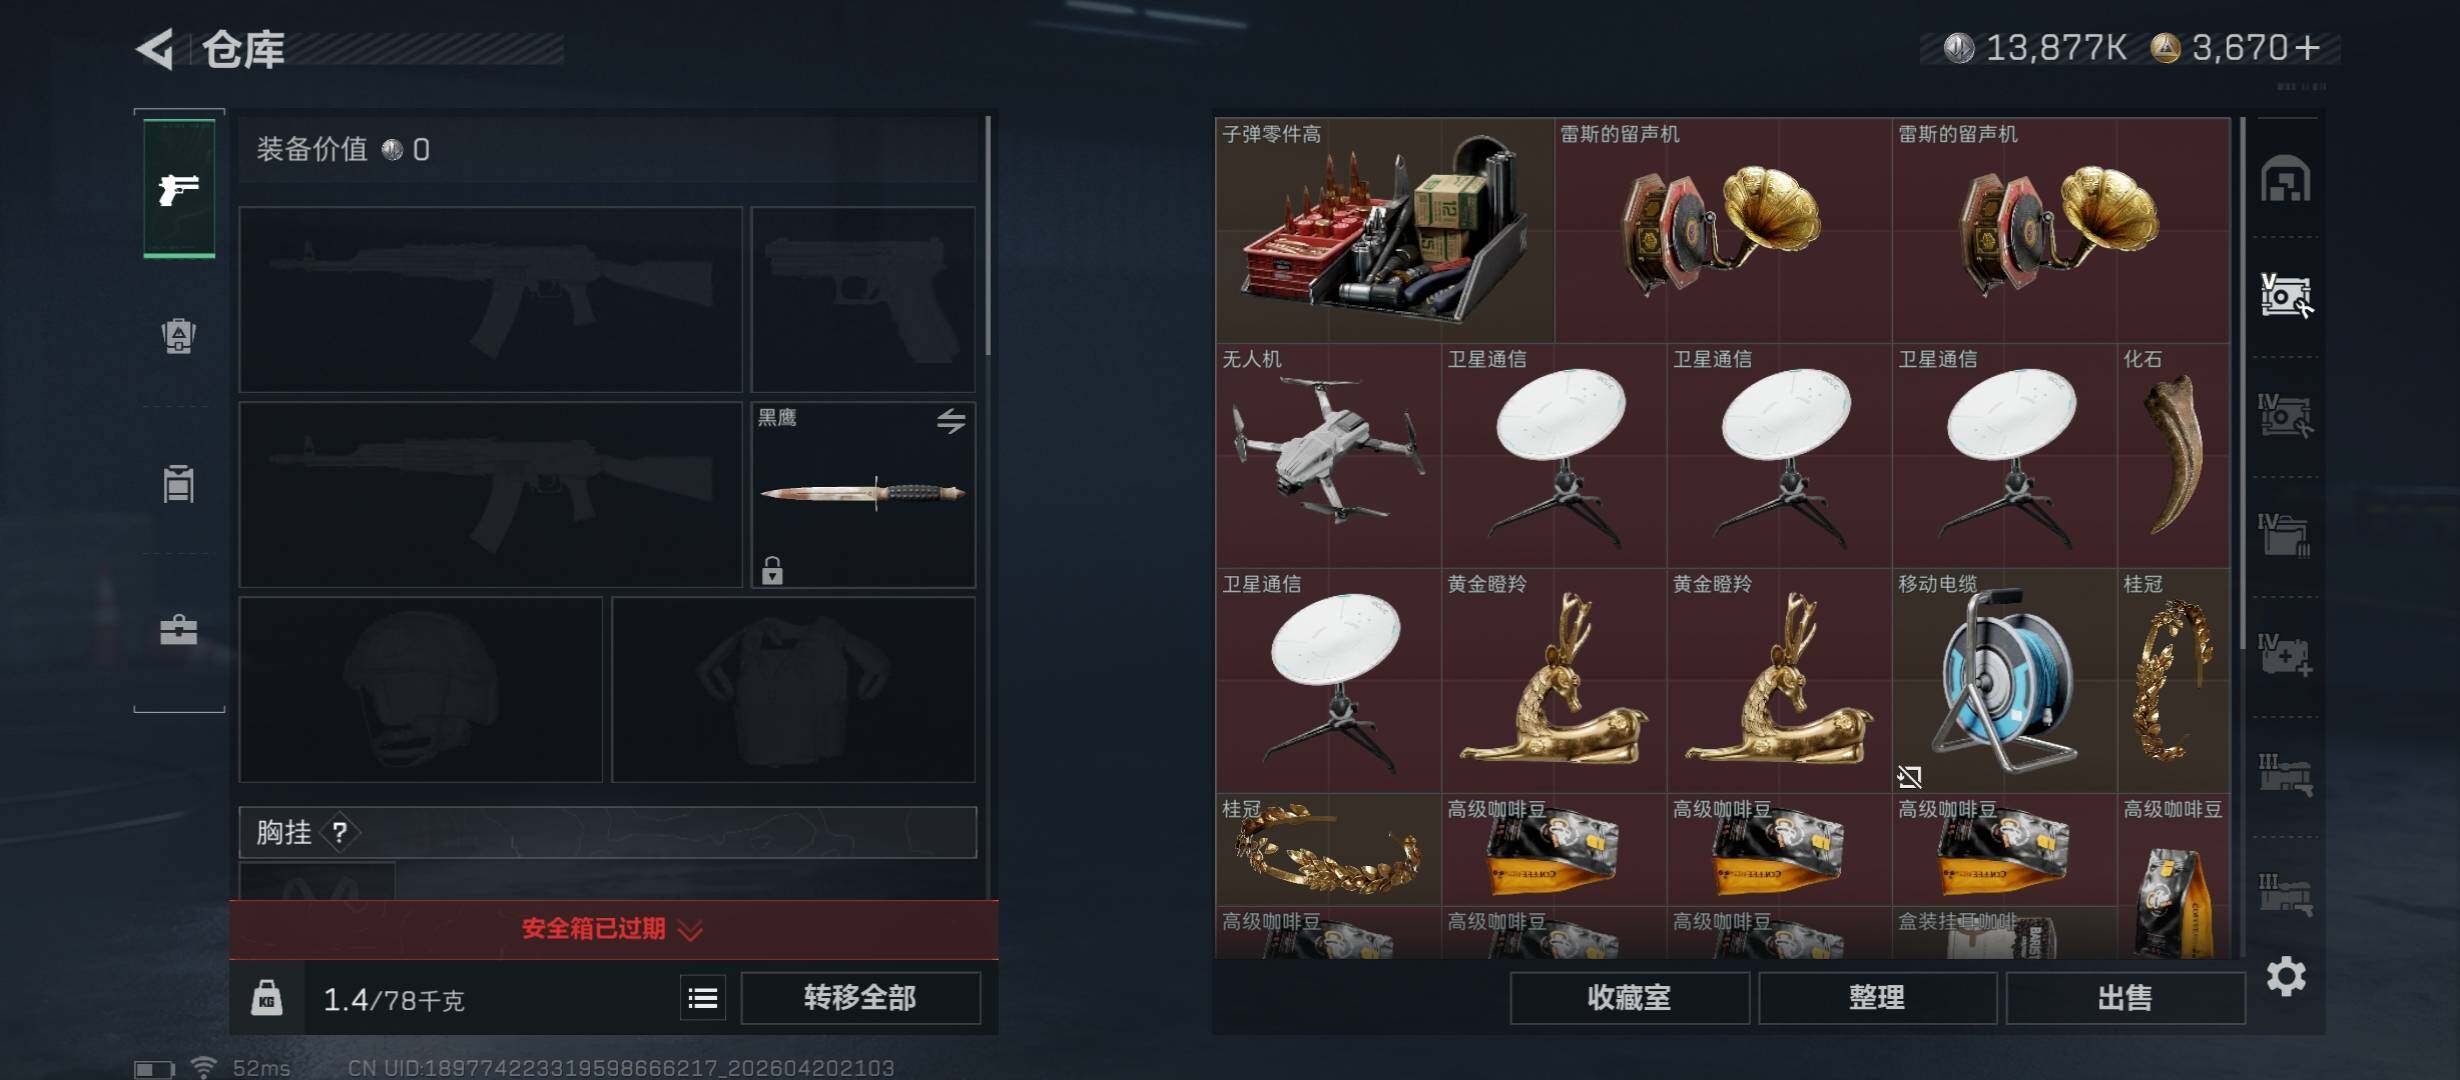Open the 收藏室 collection room
The height and width of the screenshot is (1080, 2460).
(1629, 998)
